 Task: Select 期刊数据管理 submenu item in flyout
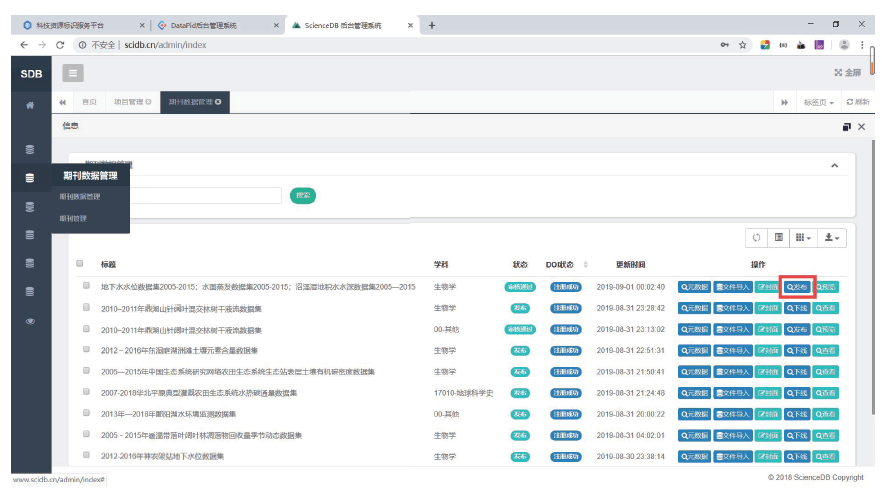click(x=80, y=196)
